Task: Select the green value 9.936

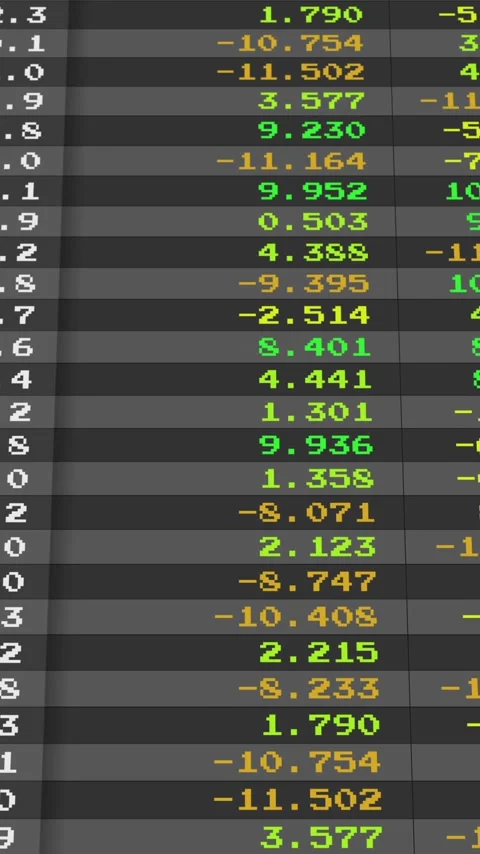Action: click(316, 445)
